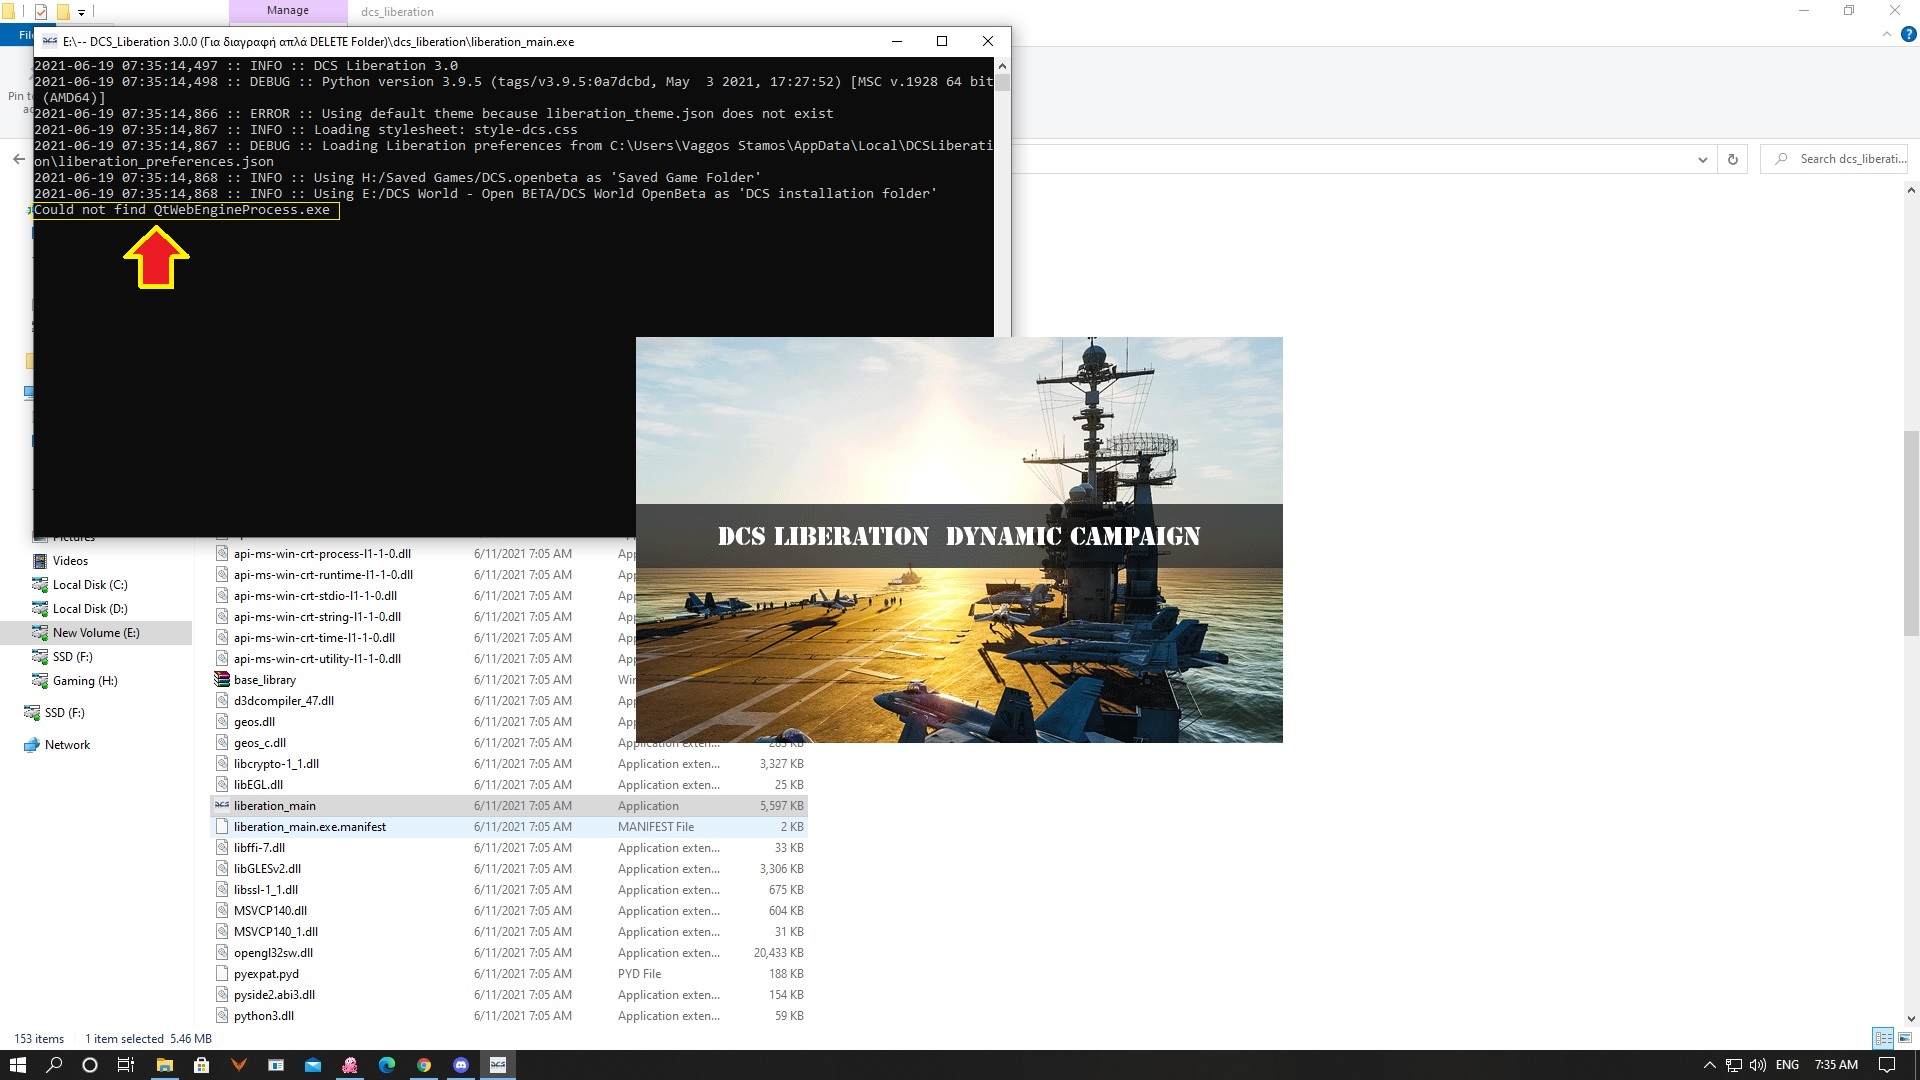This screenshot has height=1080, width=1920.
Task: Open the Microsoft Store from the taskbar
Action: 201,1065
